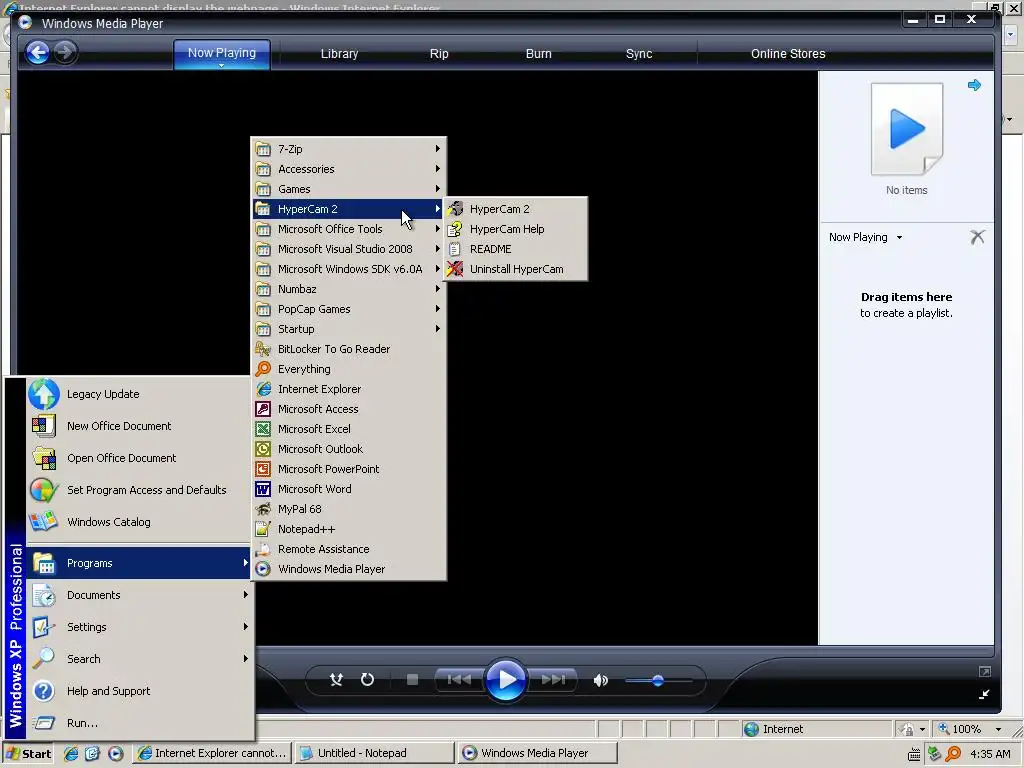
Task: Adjust the volume slider
Action: [x=658, y=680]
